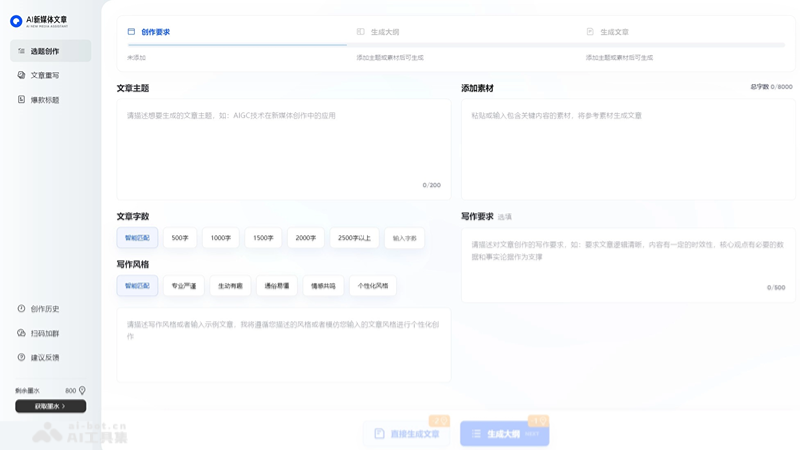
Task: Select the 500字 word count option
Action: tap(180, 238)
